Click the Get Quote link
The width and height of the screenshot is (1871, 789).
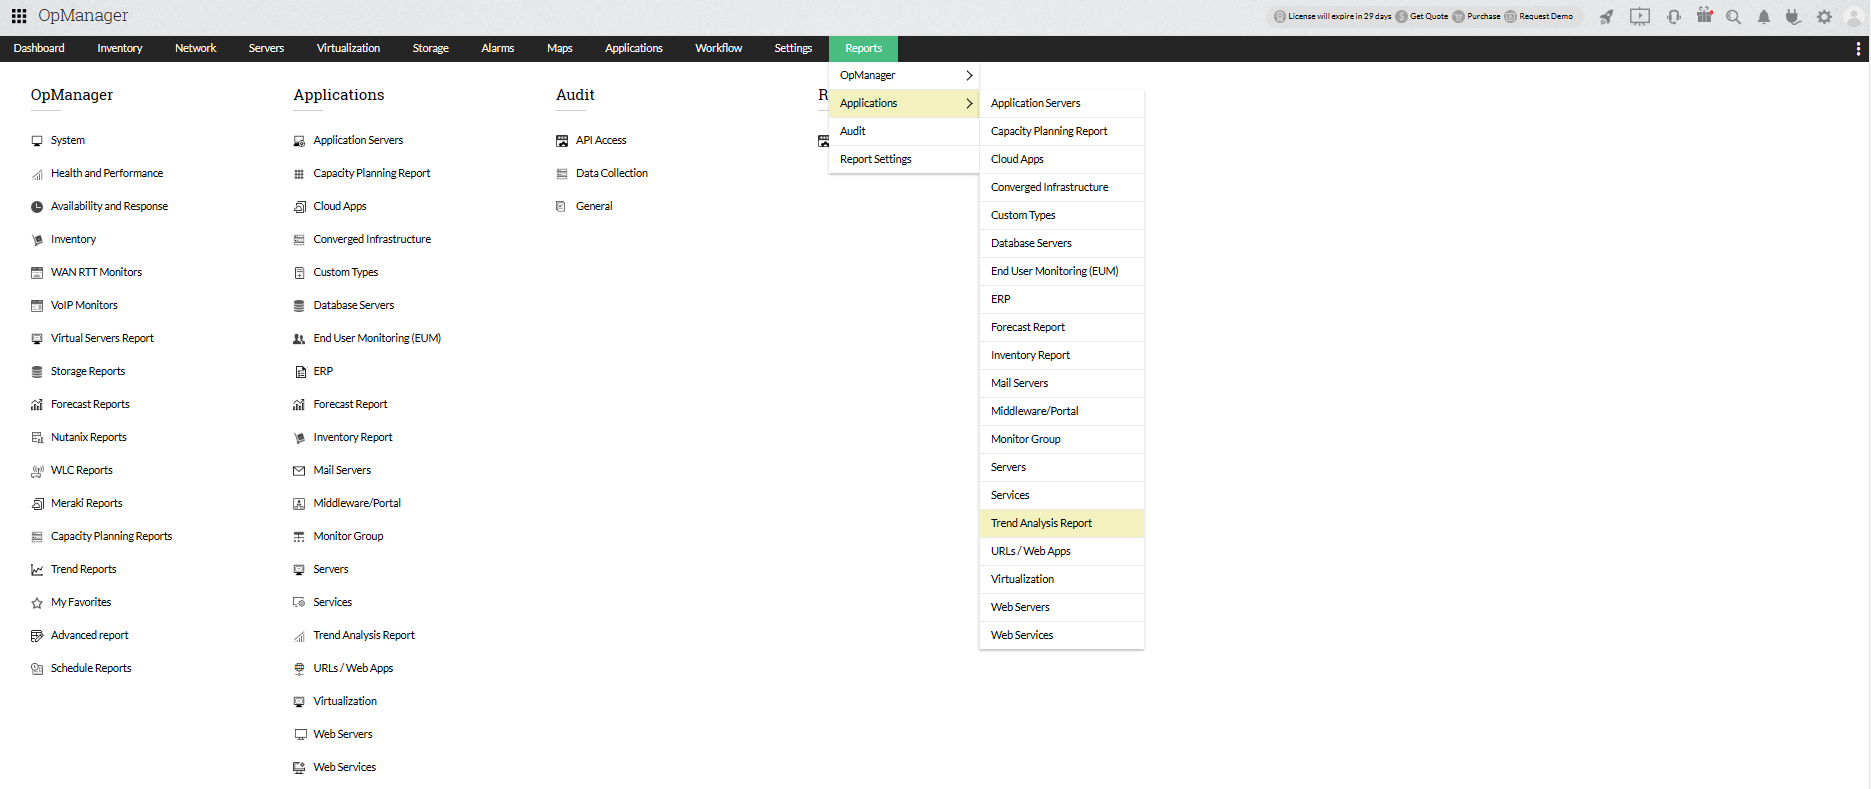(x=1429, y=17)
